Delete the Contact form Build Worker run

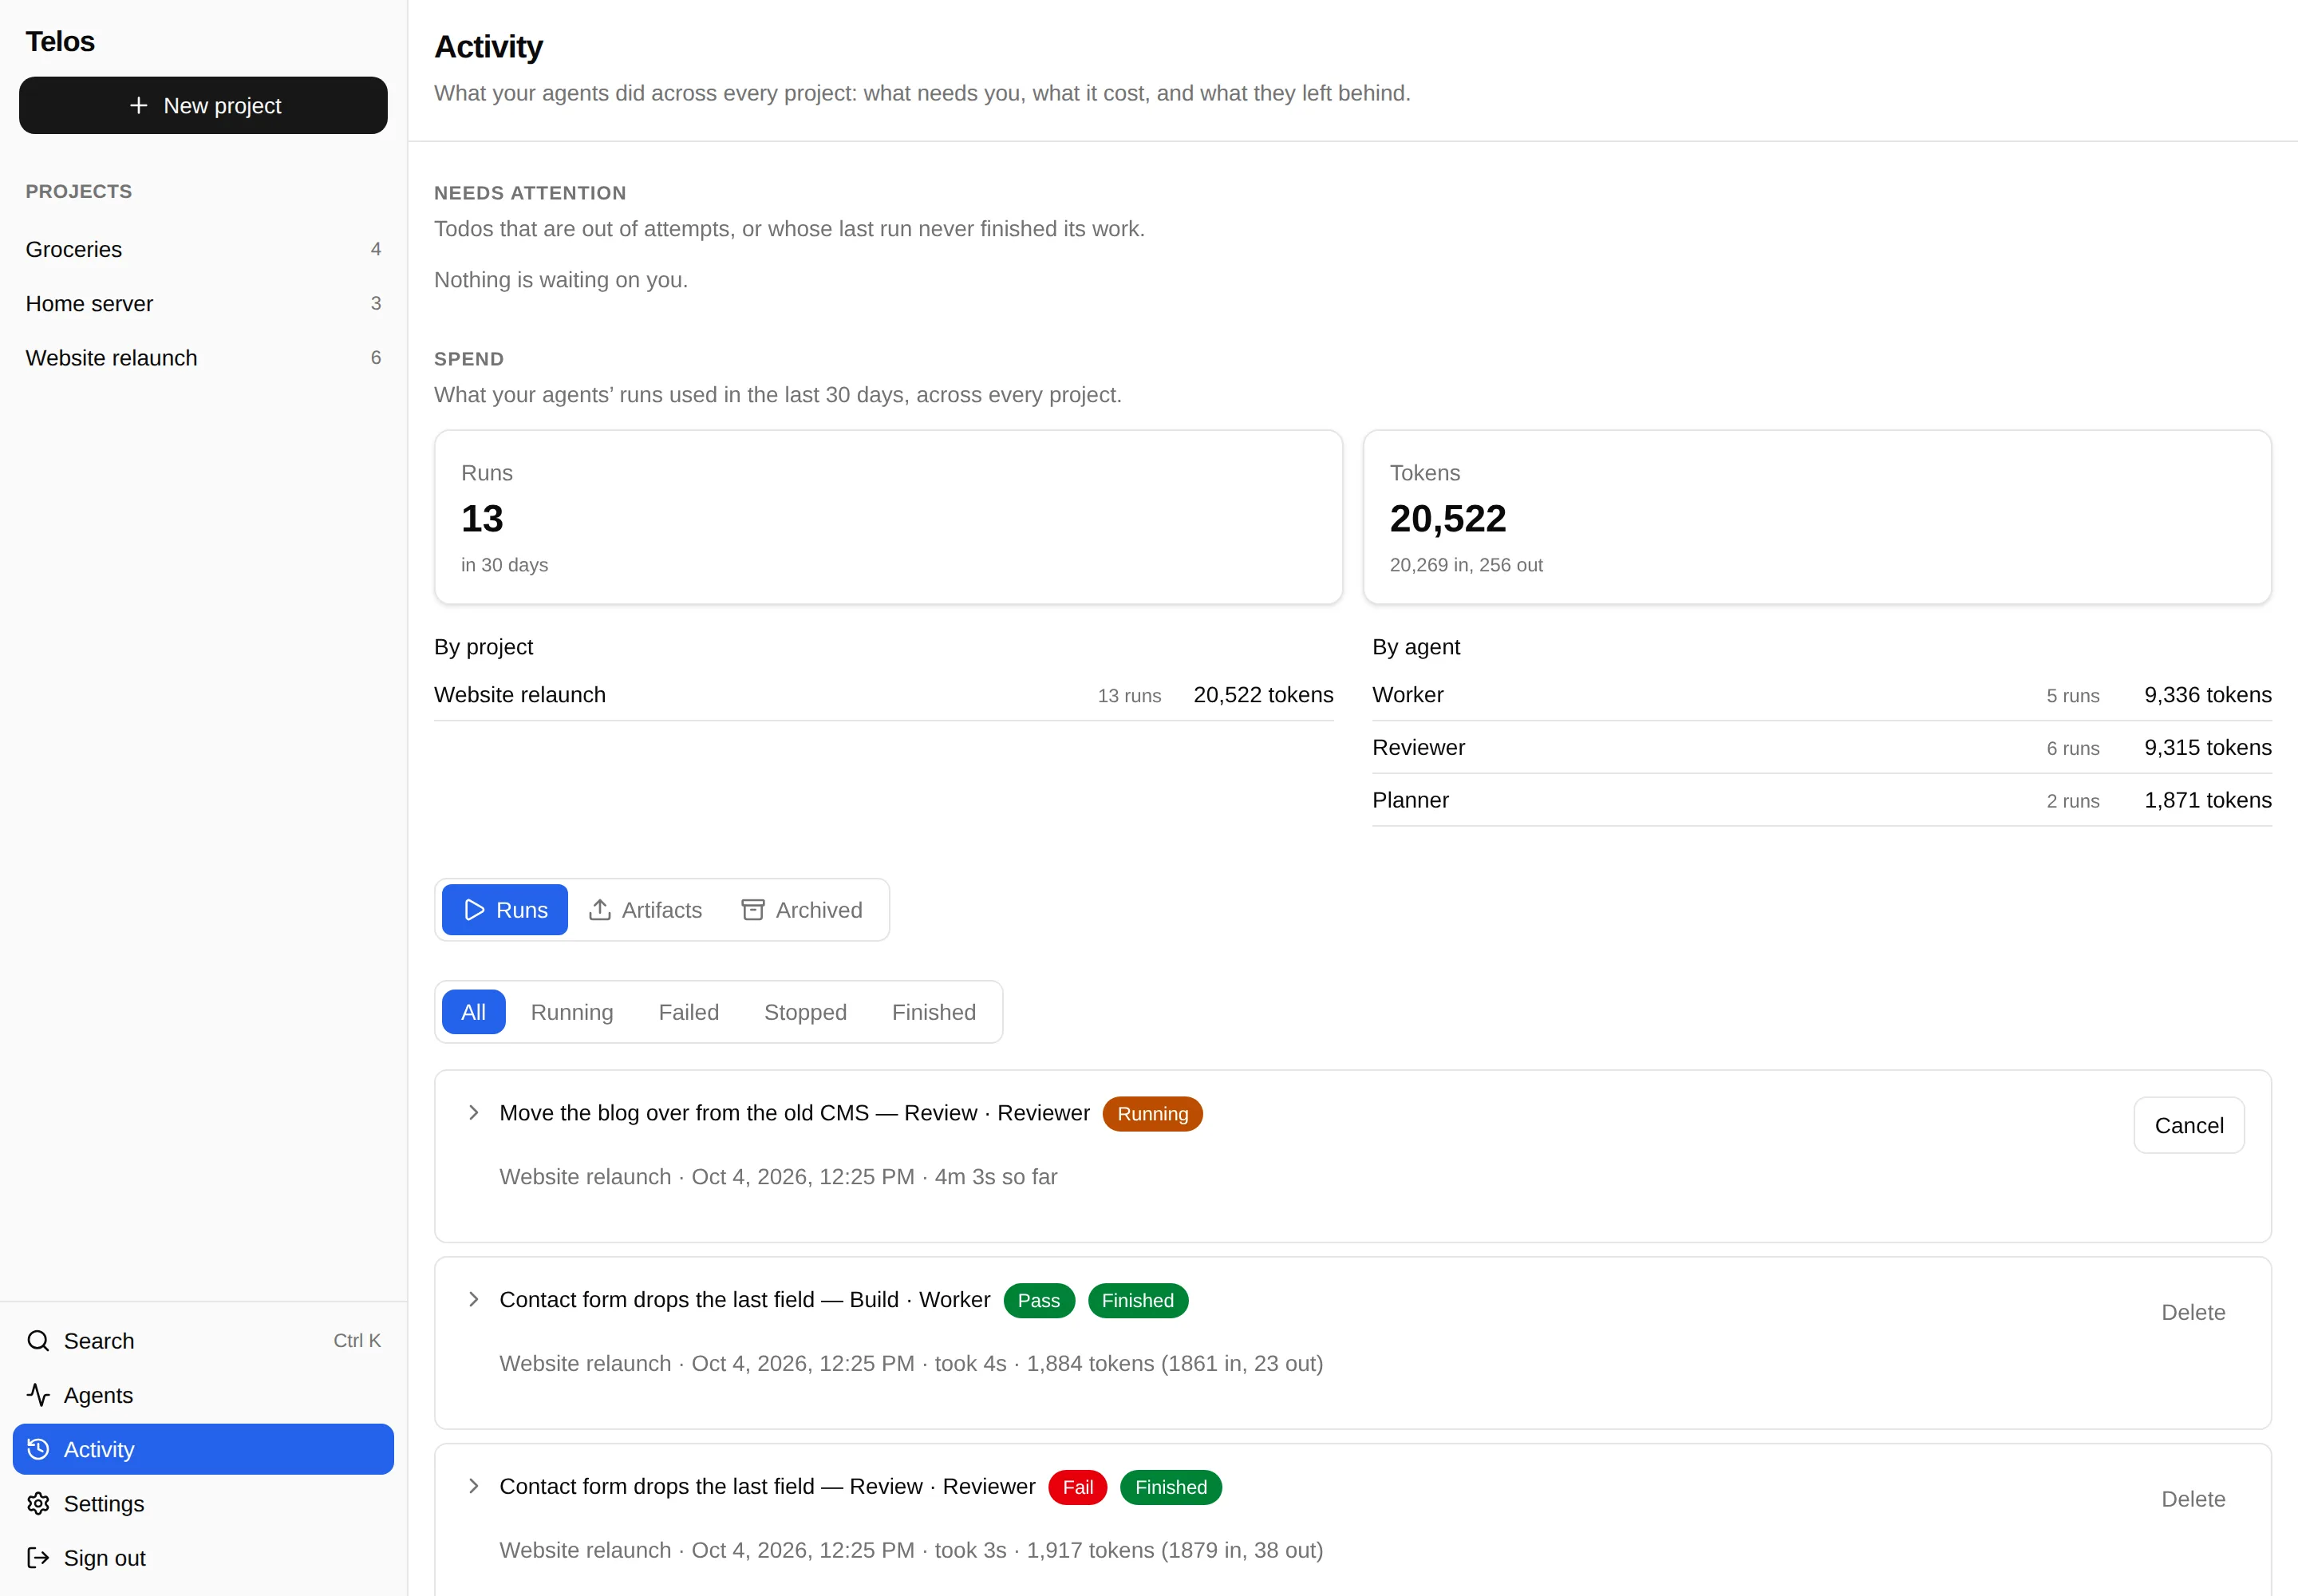[2193, 1313]
